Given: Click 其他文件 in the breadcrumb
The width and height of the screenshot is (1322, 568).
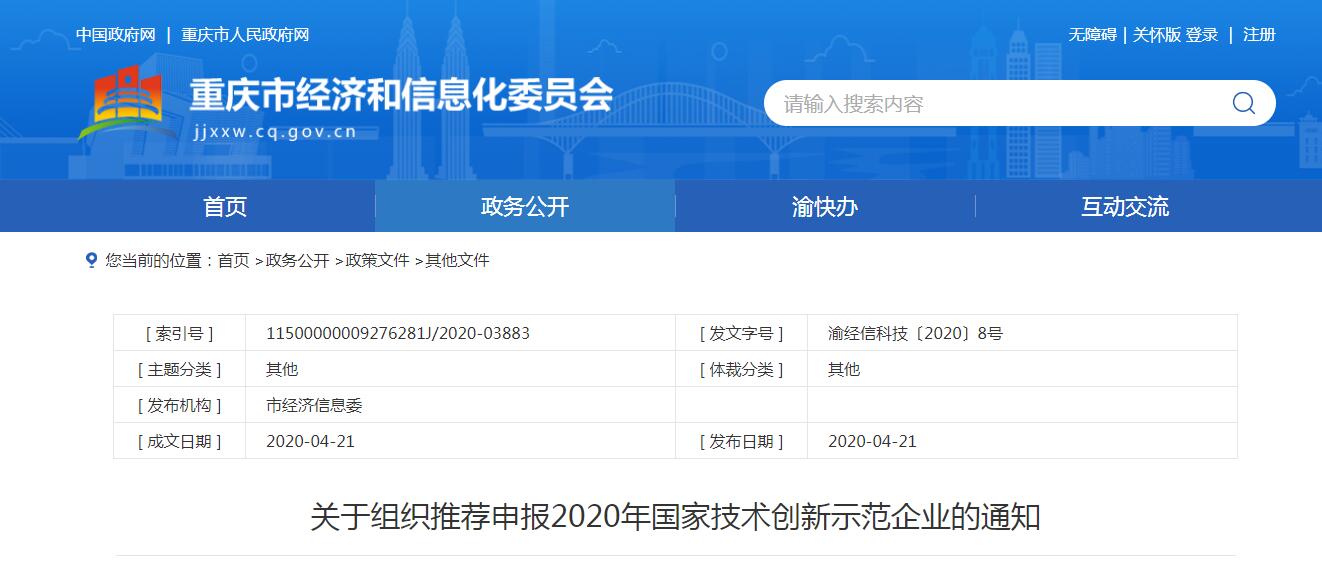Looking at the screenshot, I should point(458,260).
